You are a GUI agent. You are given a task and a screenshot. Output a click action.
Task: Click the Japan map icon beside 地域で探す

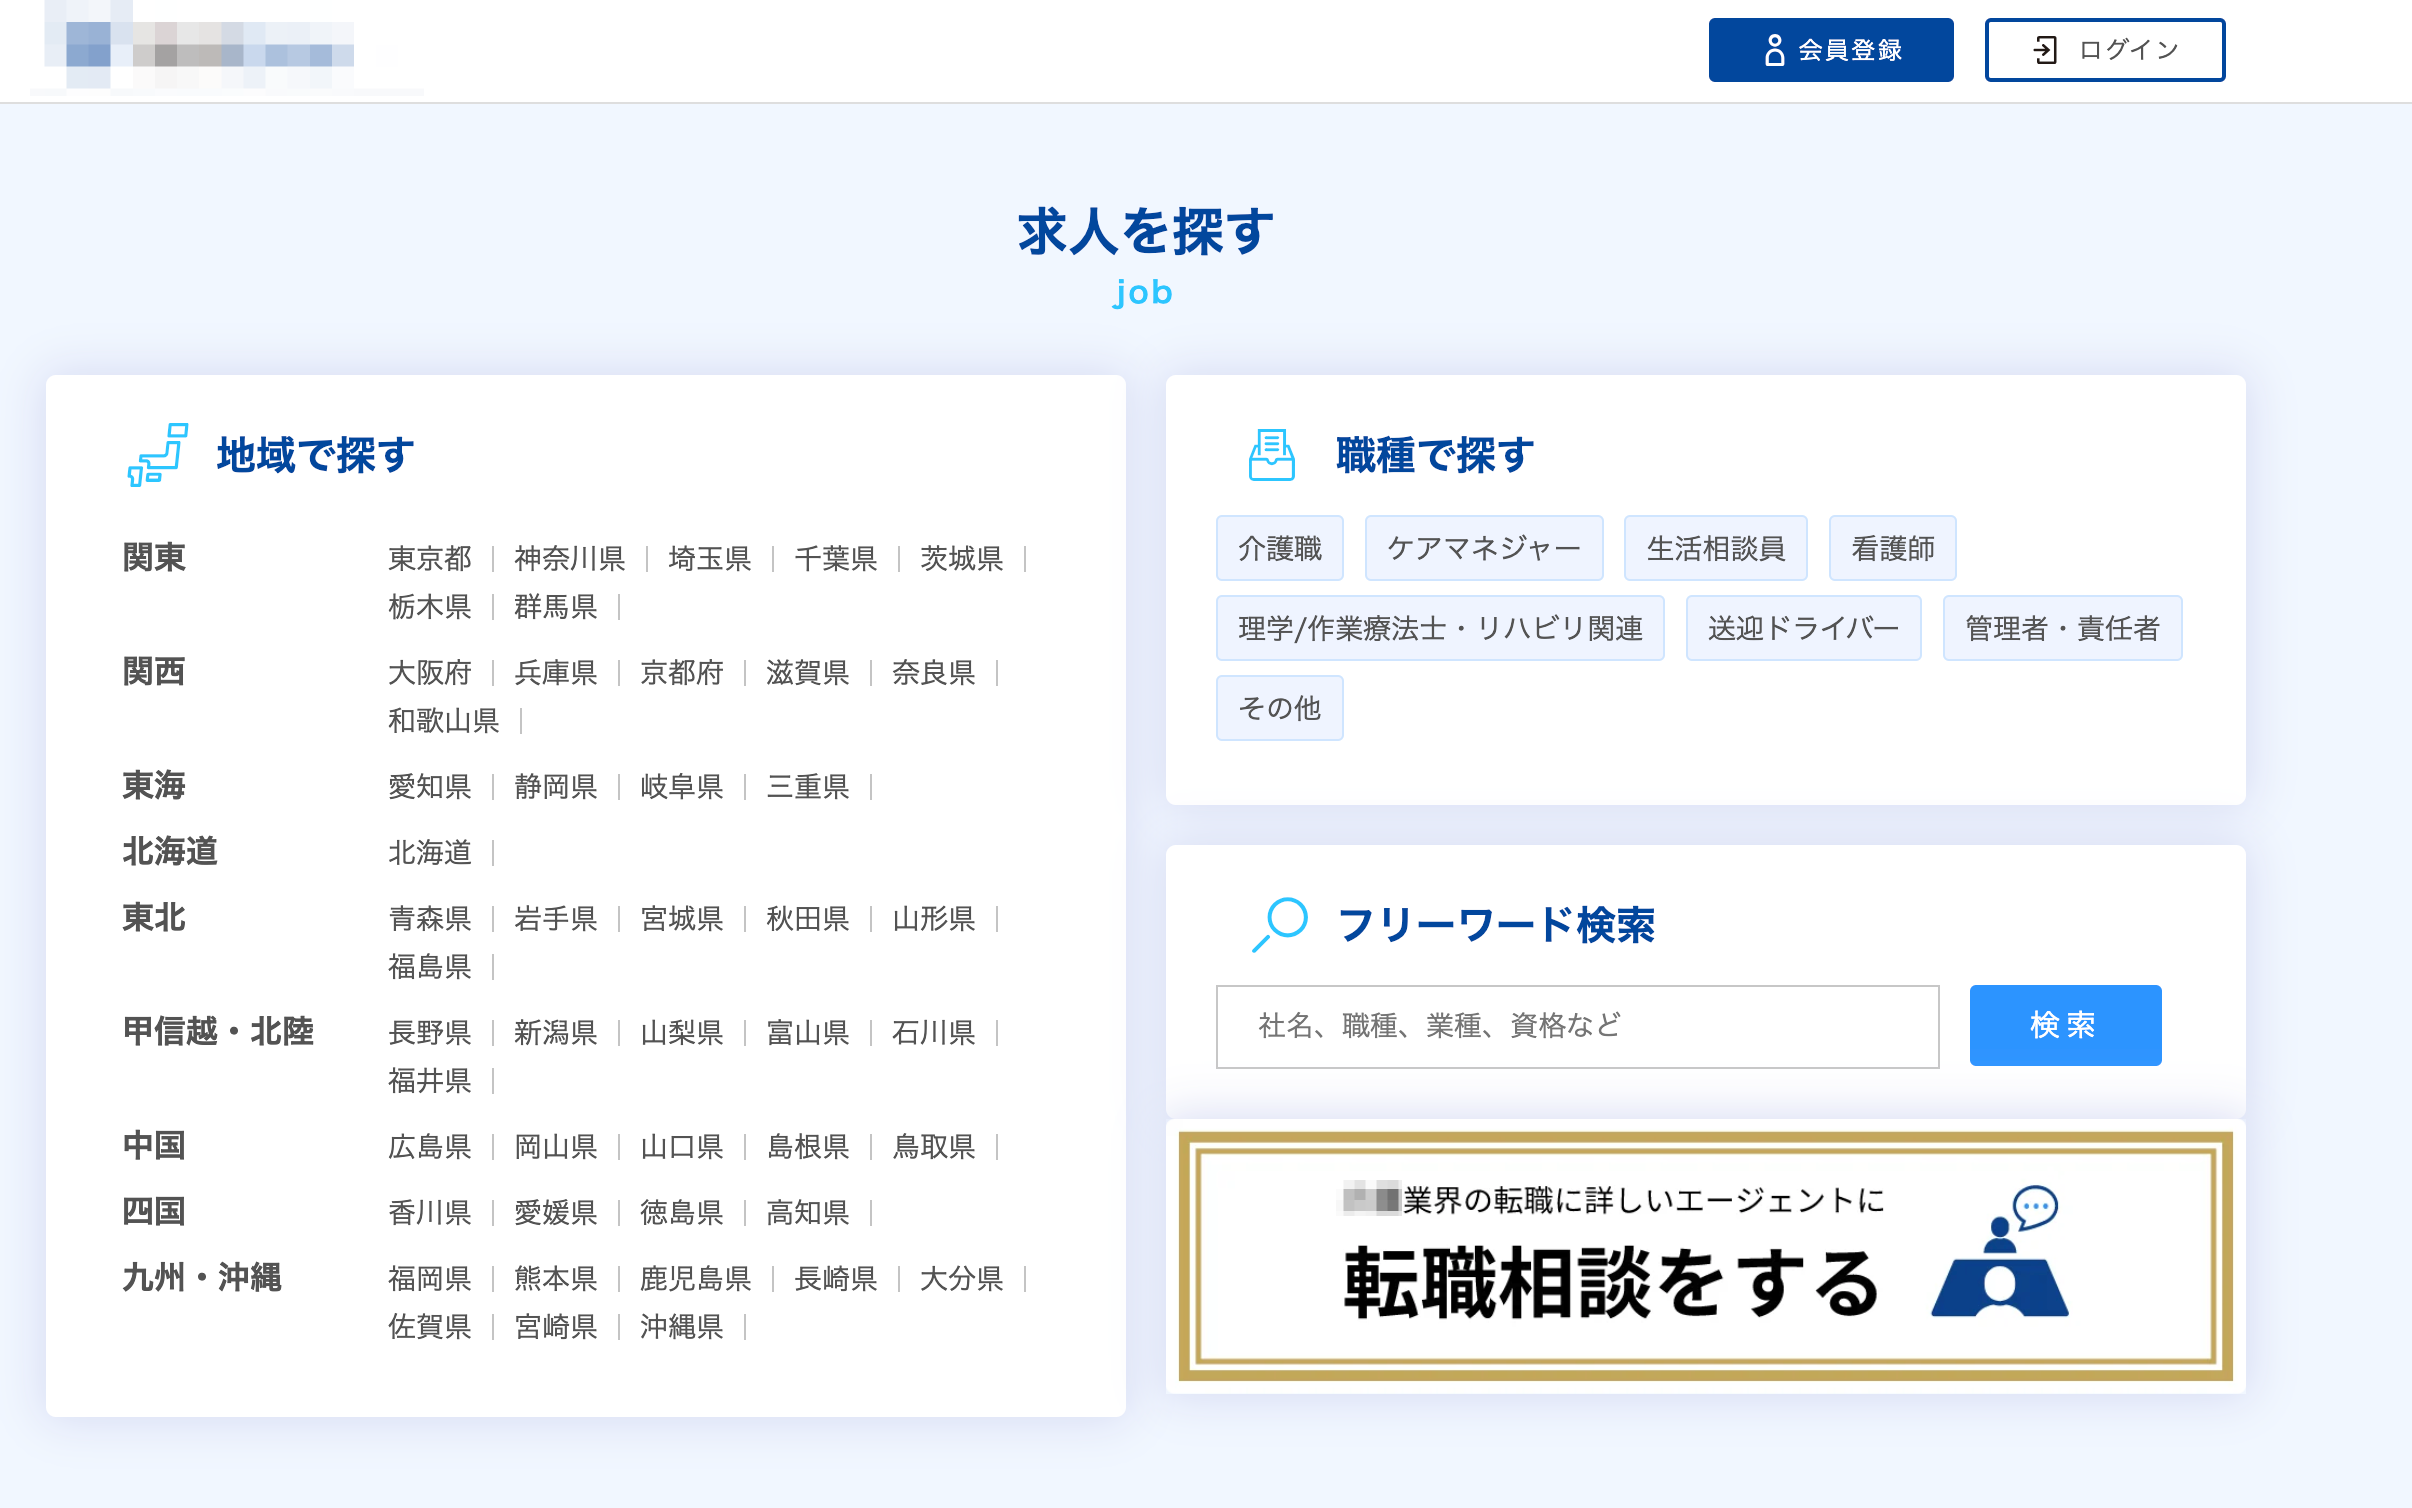click(158, 455)
